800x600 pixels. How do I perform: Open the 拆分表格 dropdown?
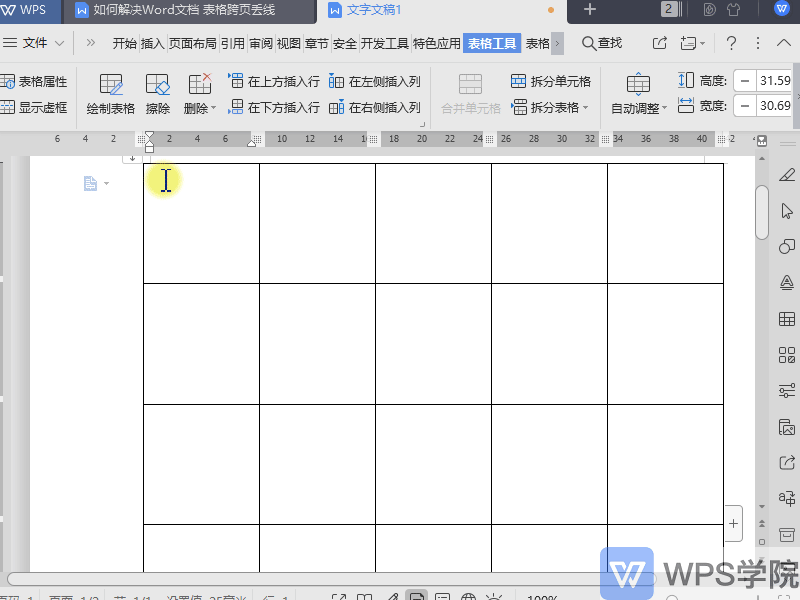tap(550, 107)
